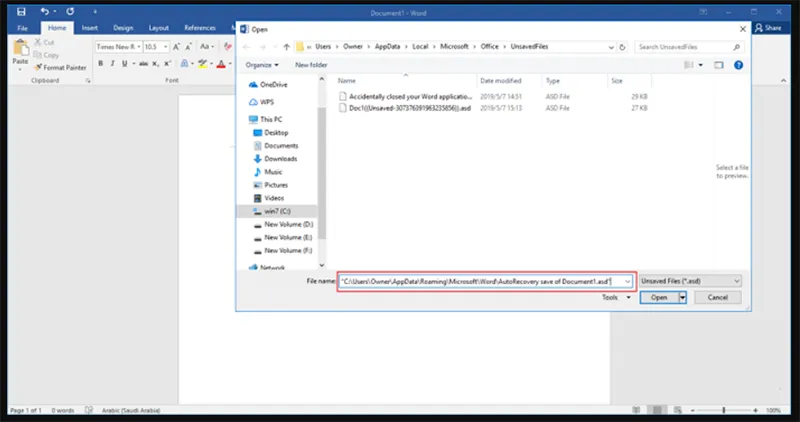Switch to the Layout ribbon tab
The width and height of the screenshot is (800, 422).
pyautogui.click(x=159, y=28)
